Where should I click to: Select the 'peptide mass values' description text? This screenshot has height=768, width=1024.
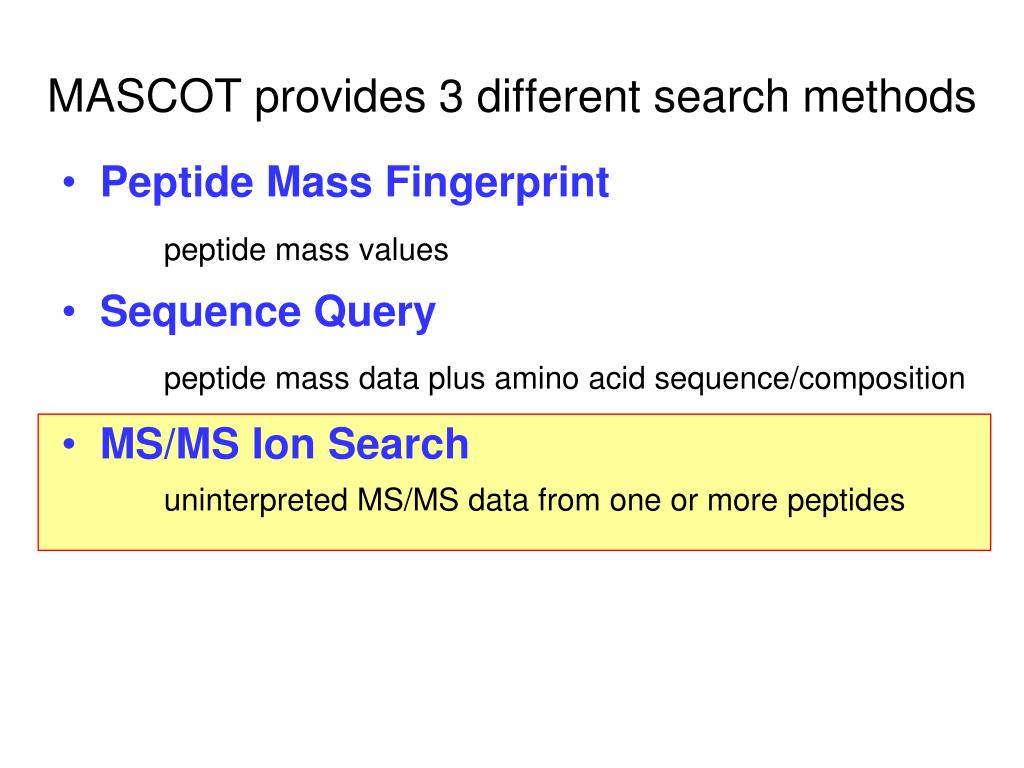coord(306,251)
